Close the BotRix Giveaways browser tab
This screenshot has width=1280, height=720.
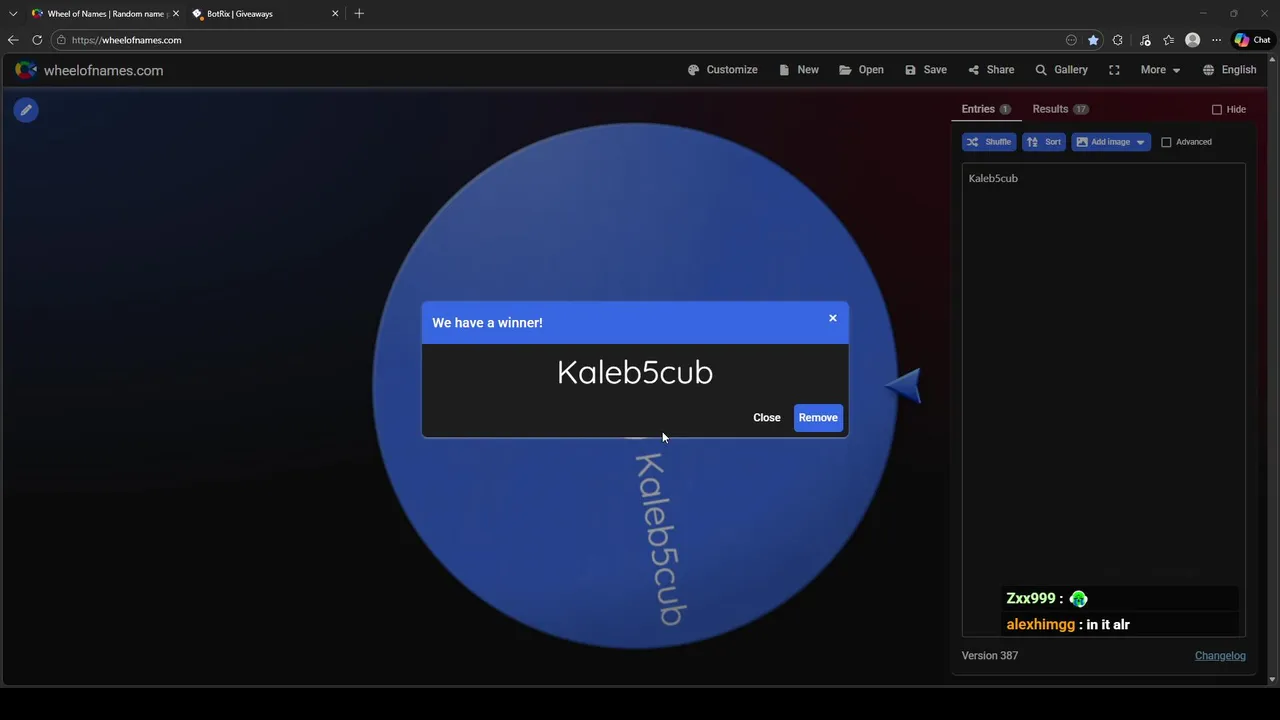tap(335, 14)
